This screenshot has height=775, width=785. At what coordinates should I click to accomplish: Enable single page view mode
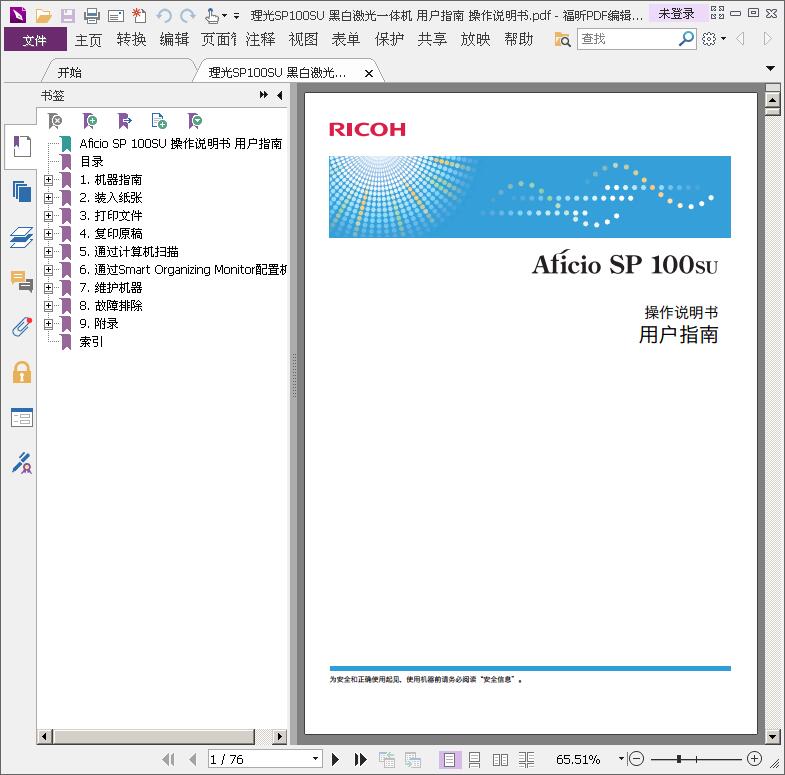pyautogui.click(x=449, y=759)
